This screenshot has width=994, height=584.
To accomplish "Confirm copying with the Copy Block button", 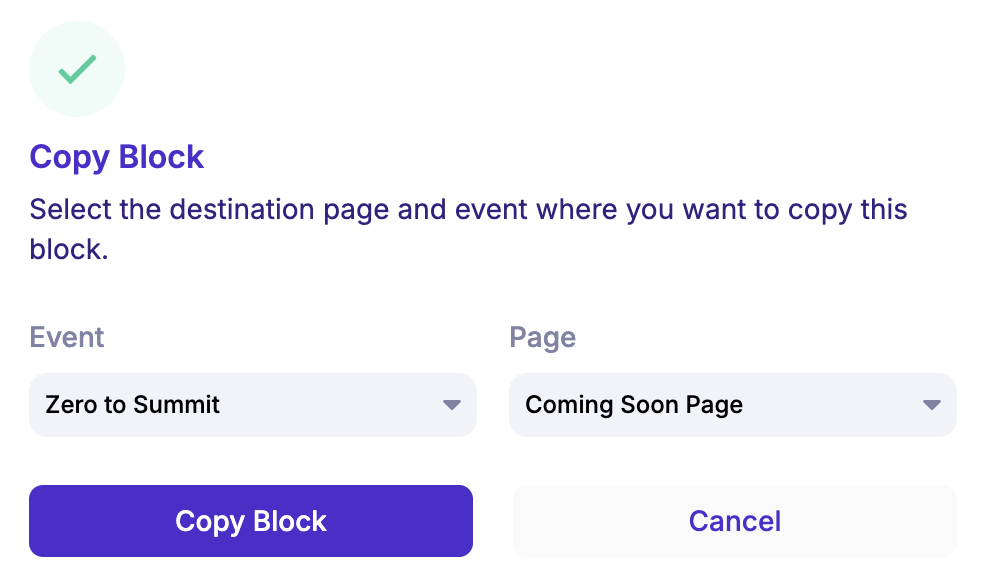I will click(x=251, y=521).
